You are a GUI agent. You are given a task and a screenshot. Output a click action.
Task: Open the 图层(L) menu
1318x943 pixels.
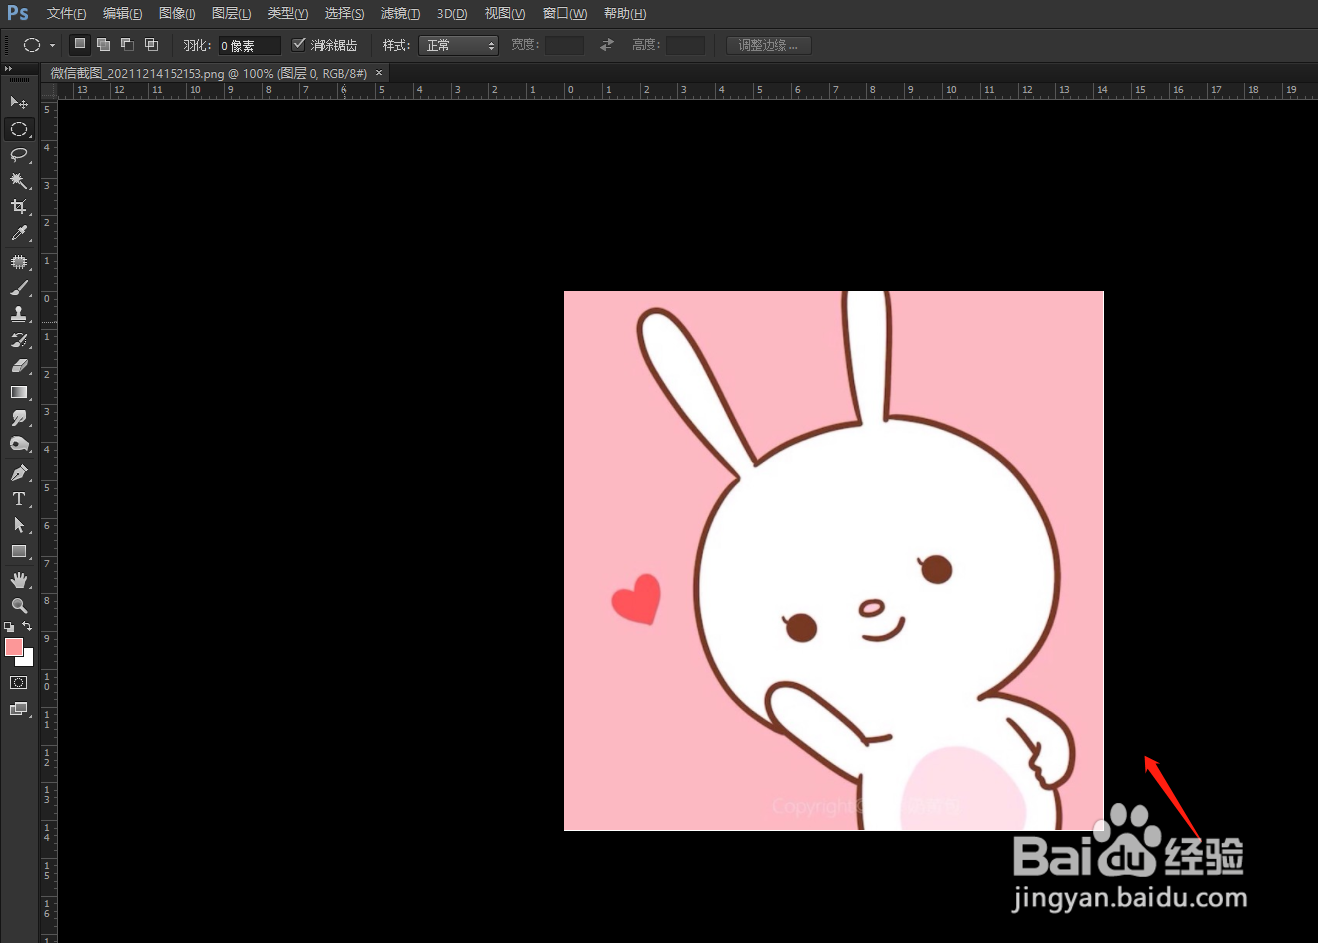point(231,13)
